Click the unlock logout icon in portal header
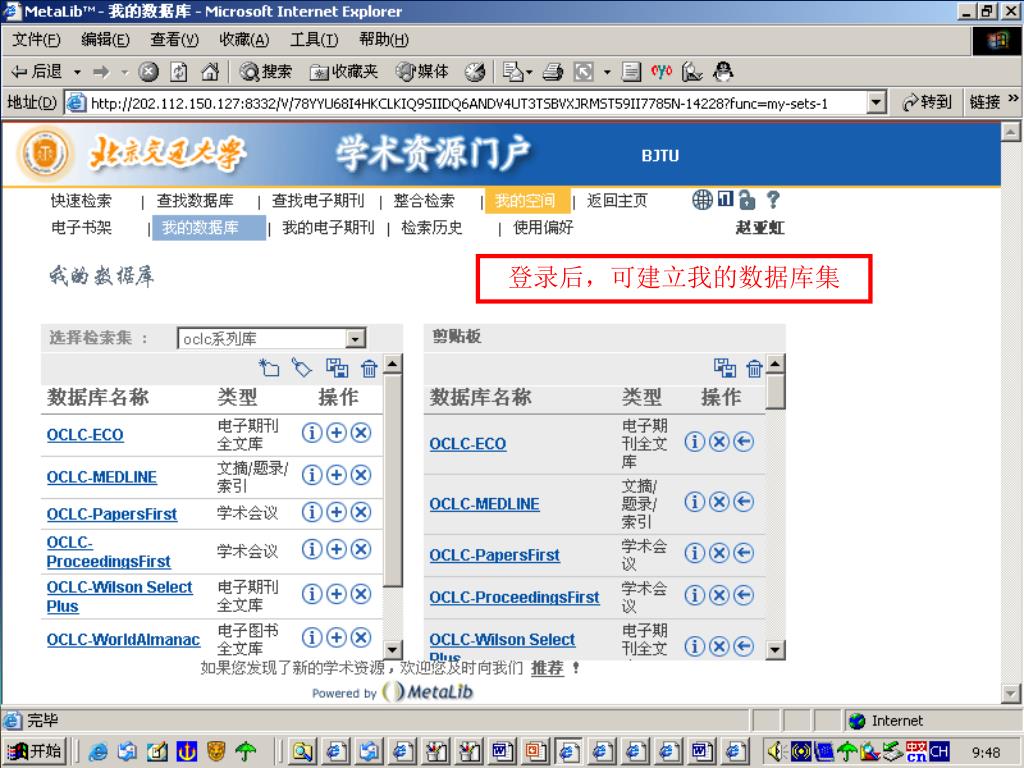Screen dimensions: 1024x768 coord(747,199)
